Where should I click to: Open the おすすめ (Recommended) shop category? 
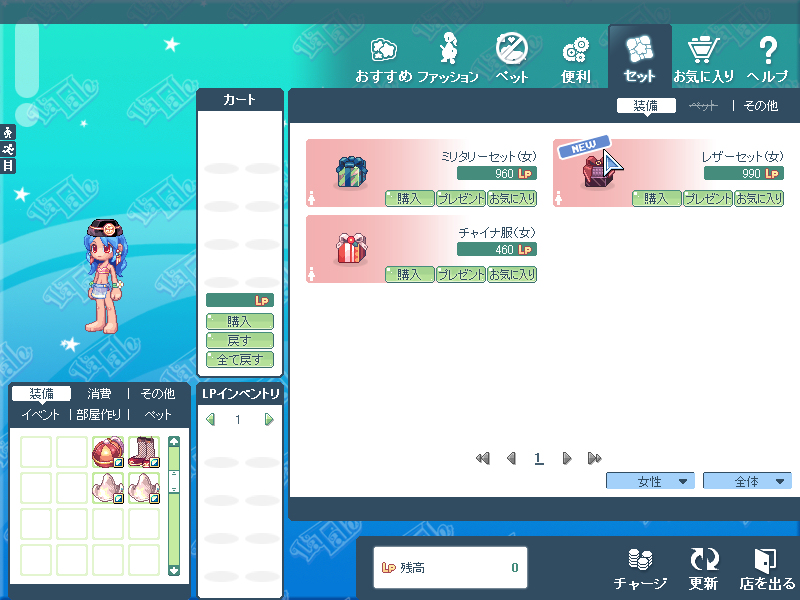384,57
